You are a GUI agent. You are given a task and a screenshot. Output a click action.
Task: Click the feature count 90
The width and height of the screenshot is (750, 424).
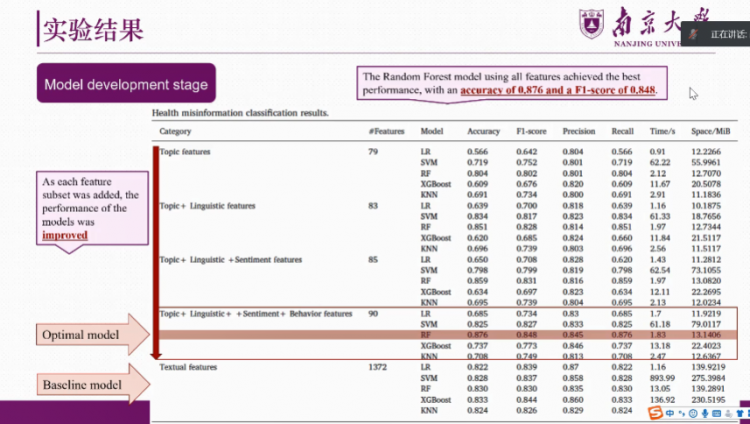click(373, 313)
